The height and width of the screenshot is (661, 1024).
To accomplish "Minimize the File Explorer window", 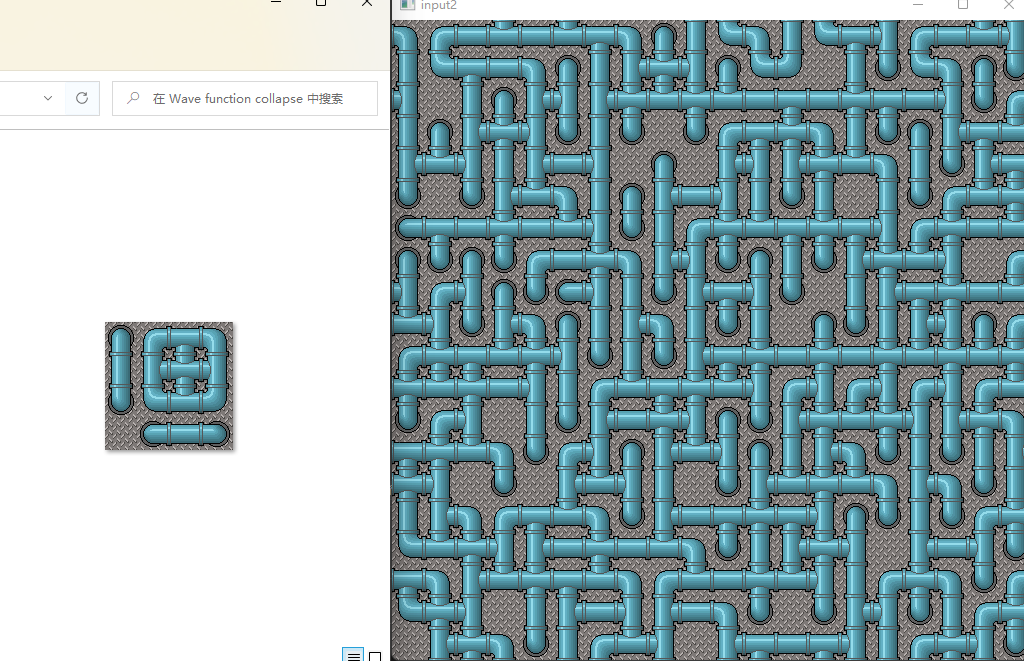I will tap(276, 3).
